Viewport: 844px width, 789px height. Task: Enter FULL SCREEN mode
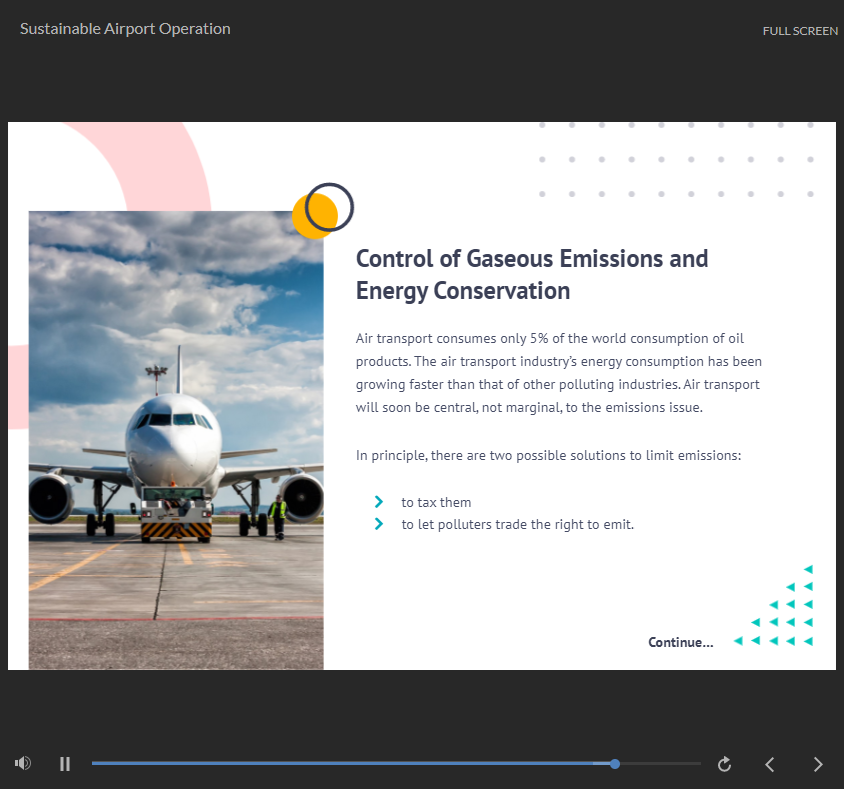coord(800,31)
